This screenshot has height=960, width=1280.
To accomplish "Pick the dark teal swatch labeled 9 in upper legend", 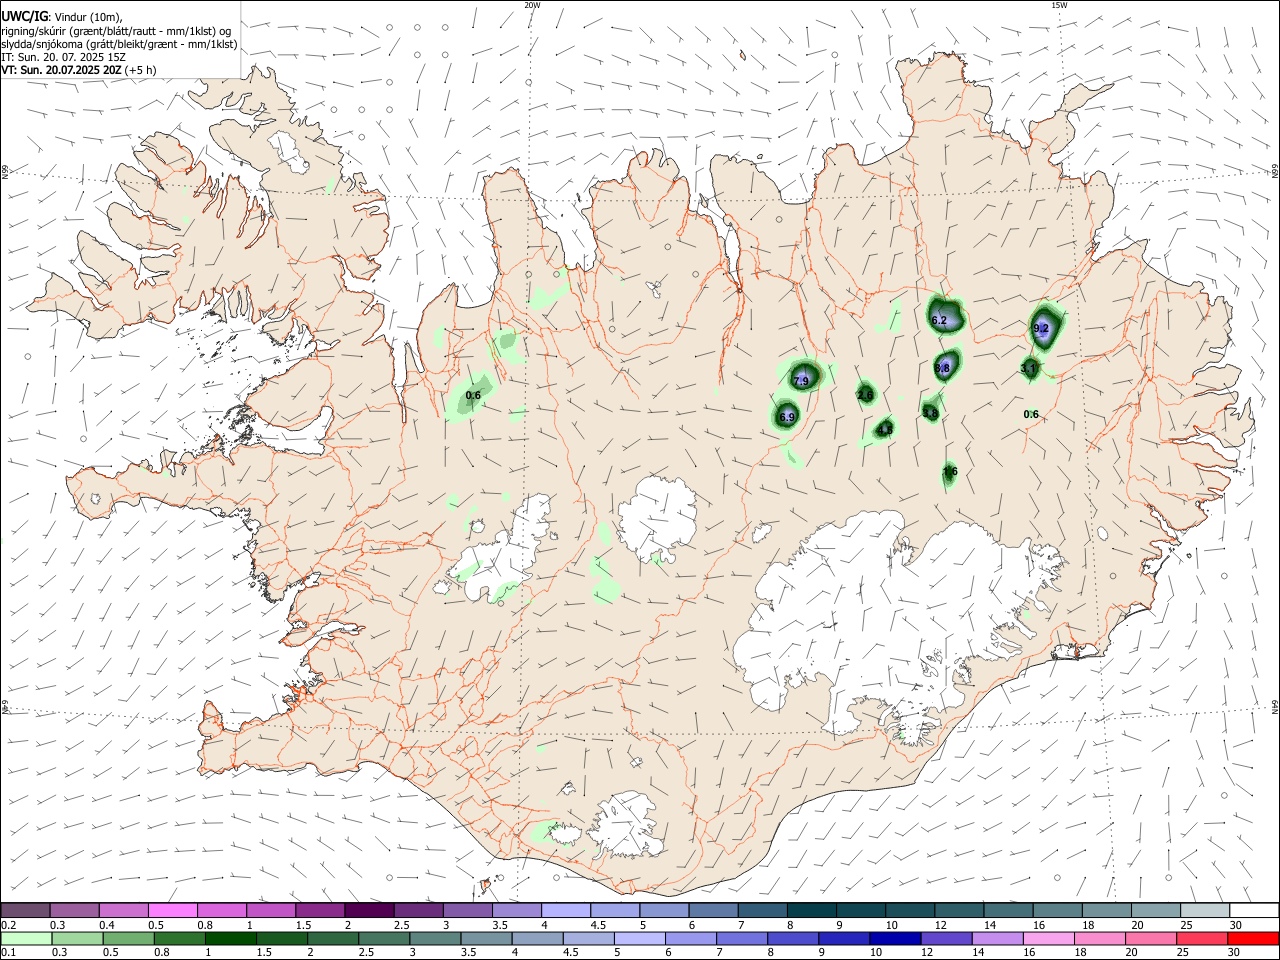I will click(859, 910).
